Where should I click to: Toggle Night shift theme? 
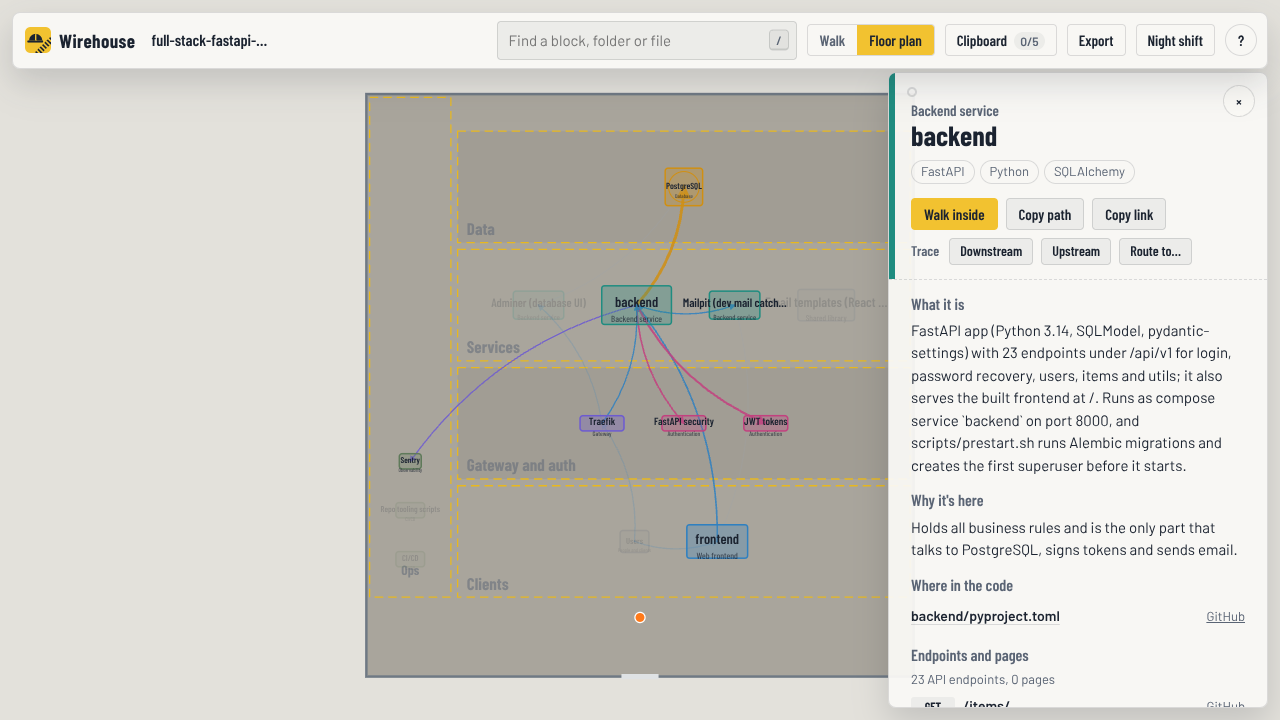tap(1175, 40)
